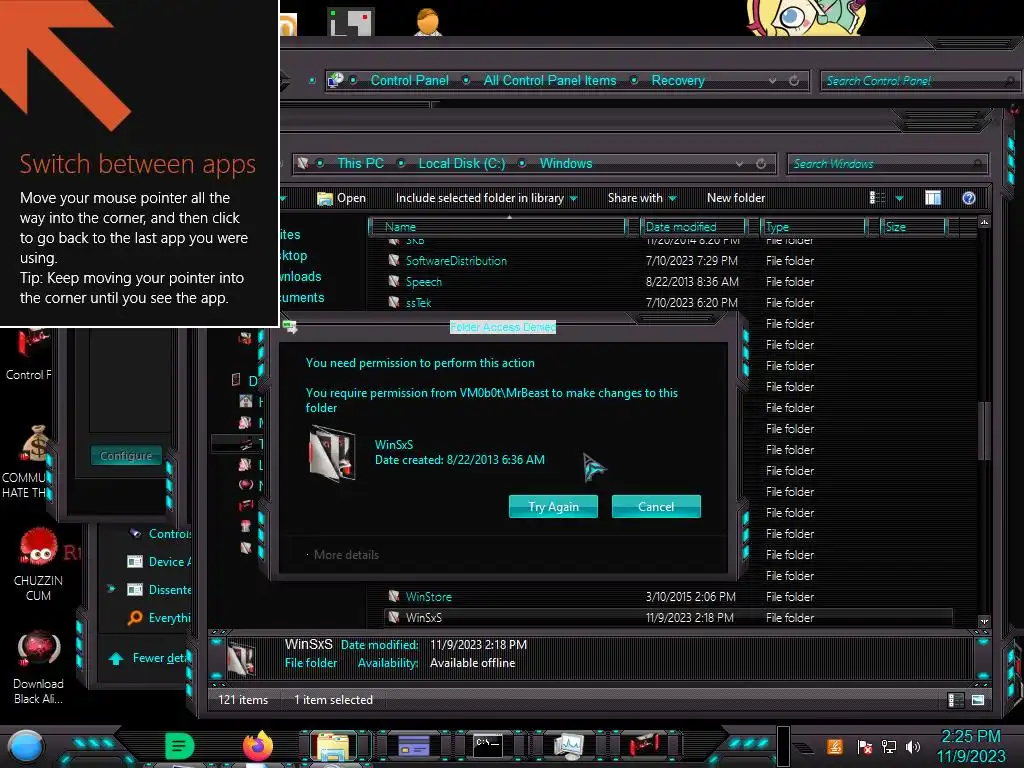Image resolution: width=1024 pixels, height=768 pixels.
Task: Focus the Search Control Panel field
Action: 920,81
